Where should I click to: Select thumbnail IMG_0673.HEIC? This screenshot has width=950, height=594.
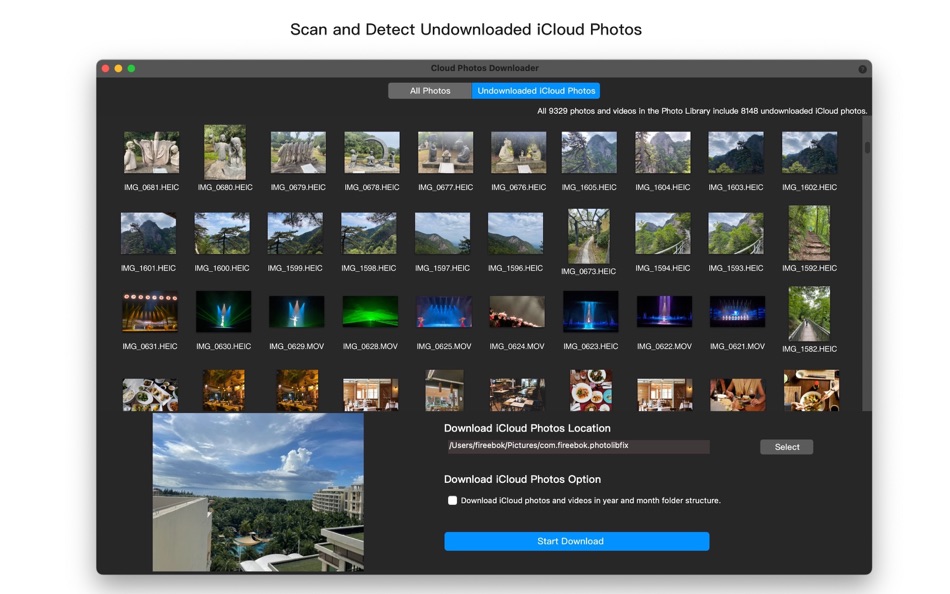click(588, 236)
